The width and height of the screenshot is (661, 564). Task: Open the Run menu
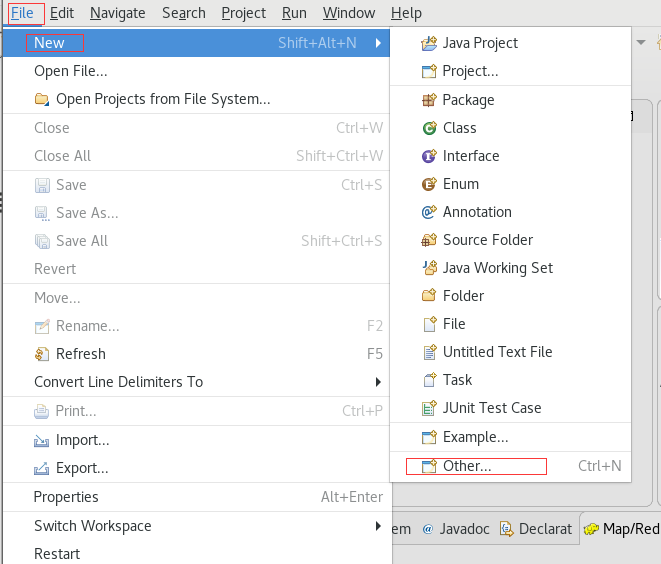tap(294, 13)
